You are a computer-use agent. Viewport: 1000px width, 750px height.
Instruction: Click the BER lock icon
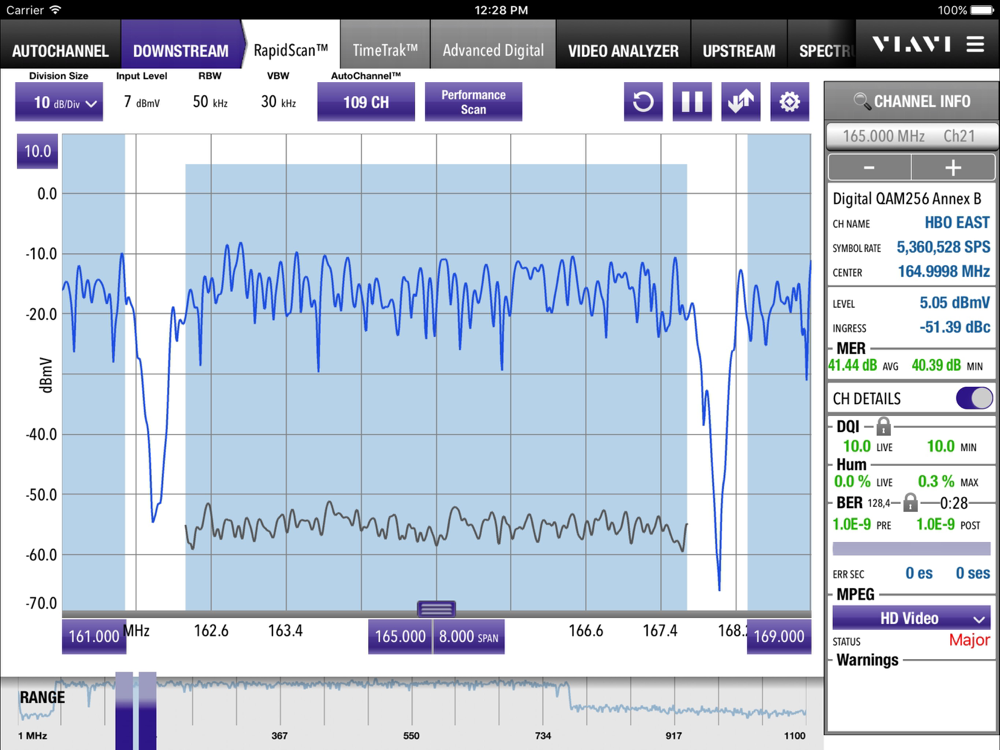coord(910,503)
